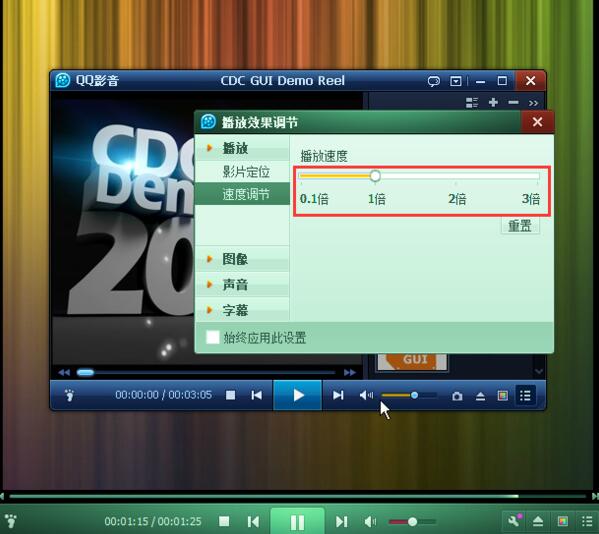Open the title bar dropdown menu icon
Screen dimensions: 599x534
click(x=456, y=81)
